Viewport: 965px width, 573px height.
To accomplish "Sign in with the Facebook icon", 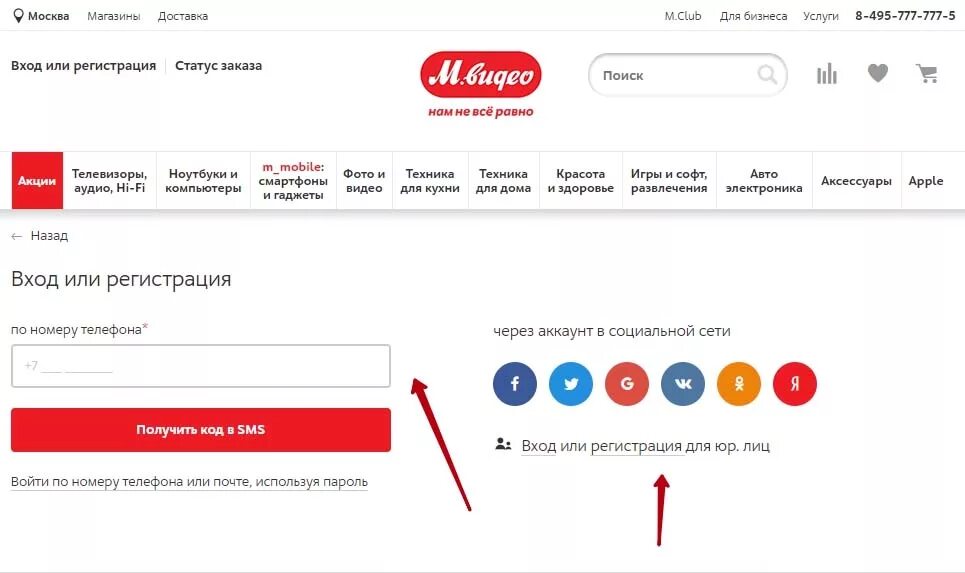I will pyautogui.click(x=515, y=383).
